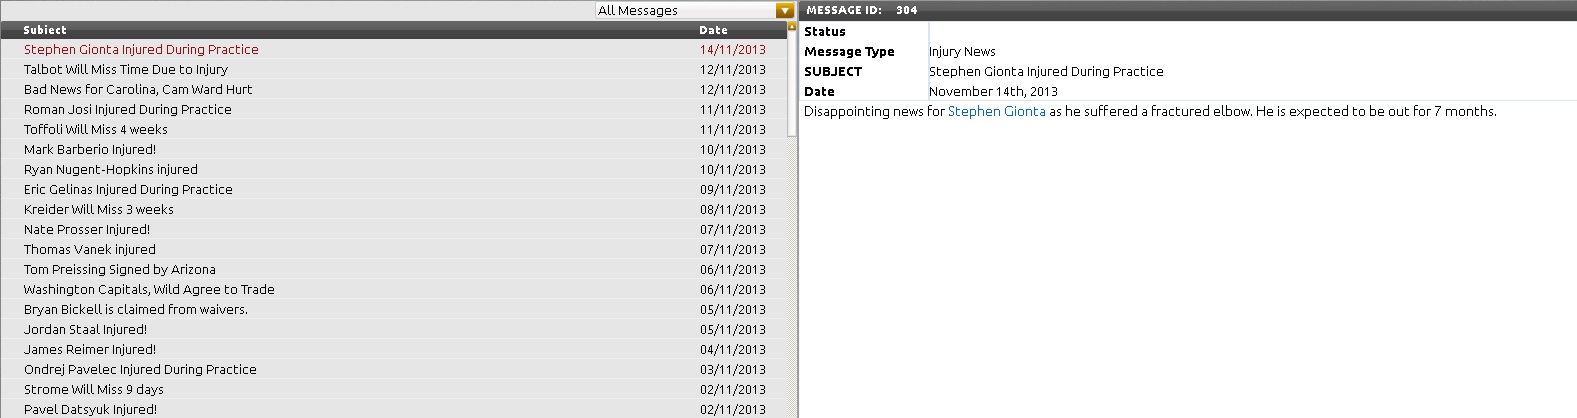The height and width of the screenshot is (418, 1577).
Task: Select Roman Josi Injured During Practice
Action: point(128,109)
